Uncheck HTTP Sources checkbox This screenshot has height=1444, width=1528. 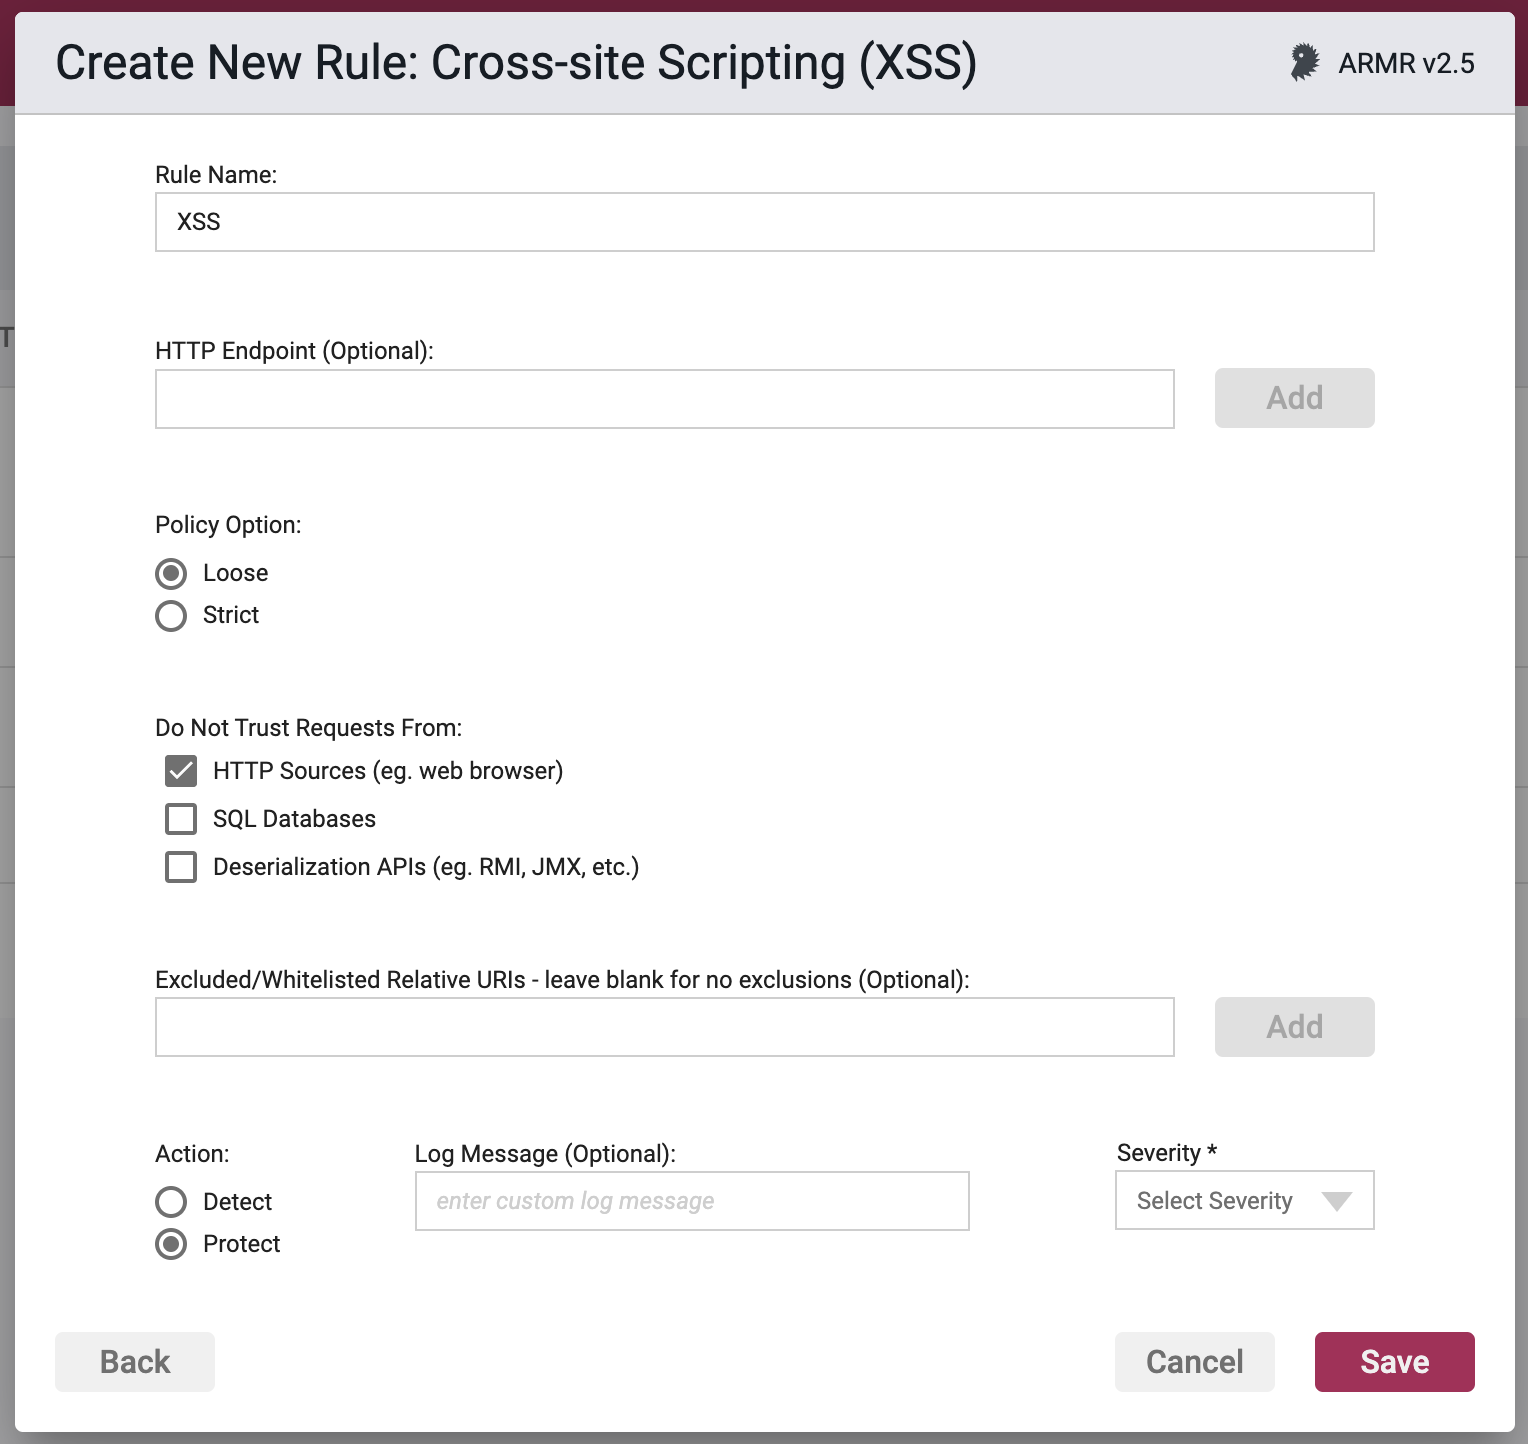(x=181, y=771)
